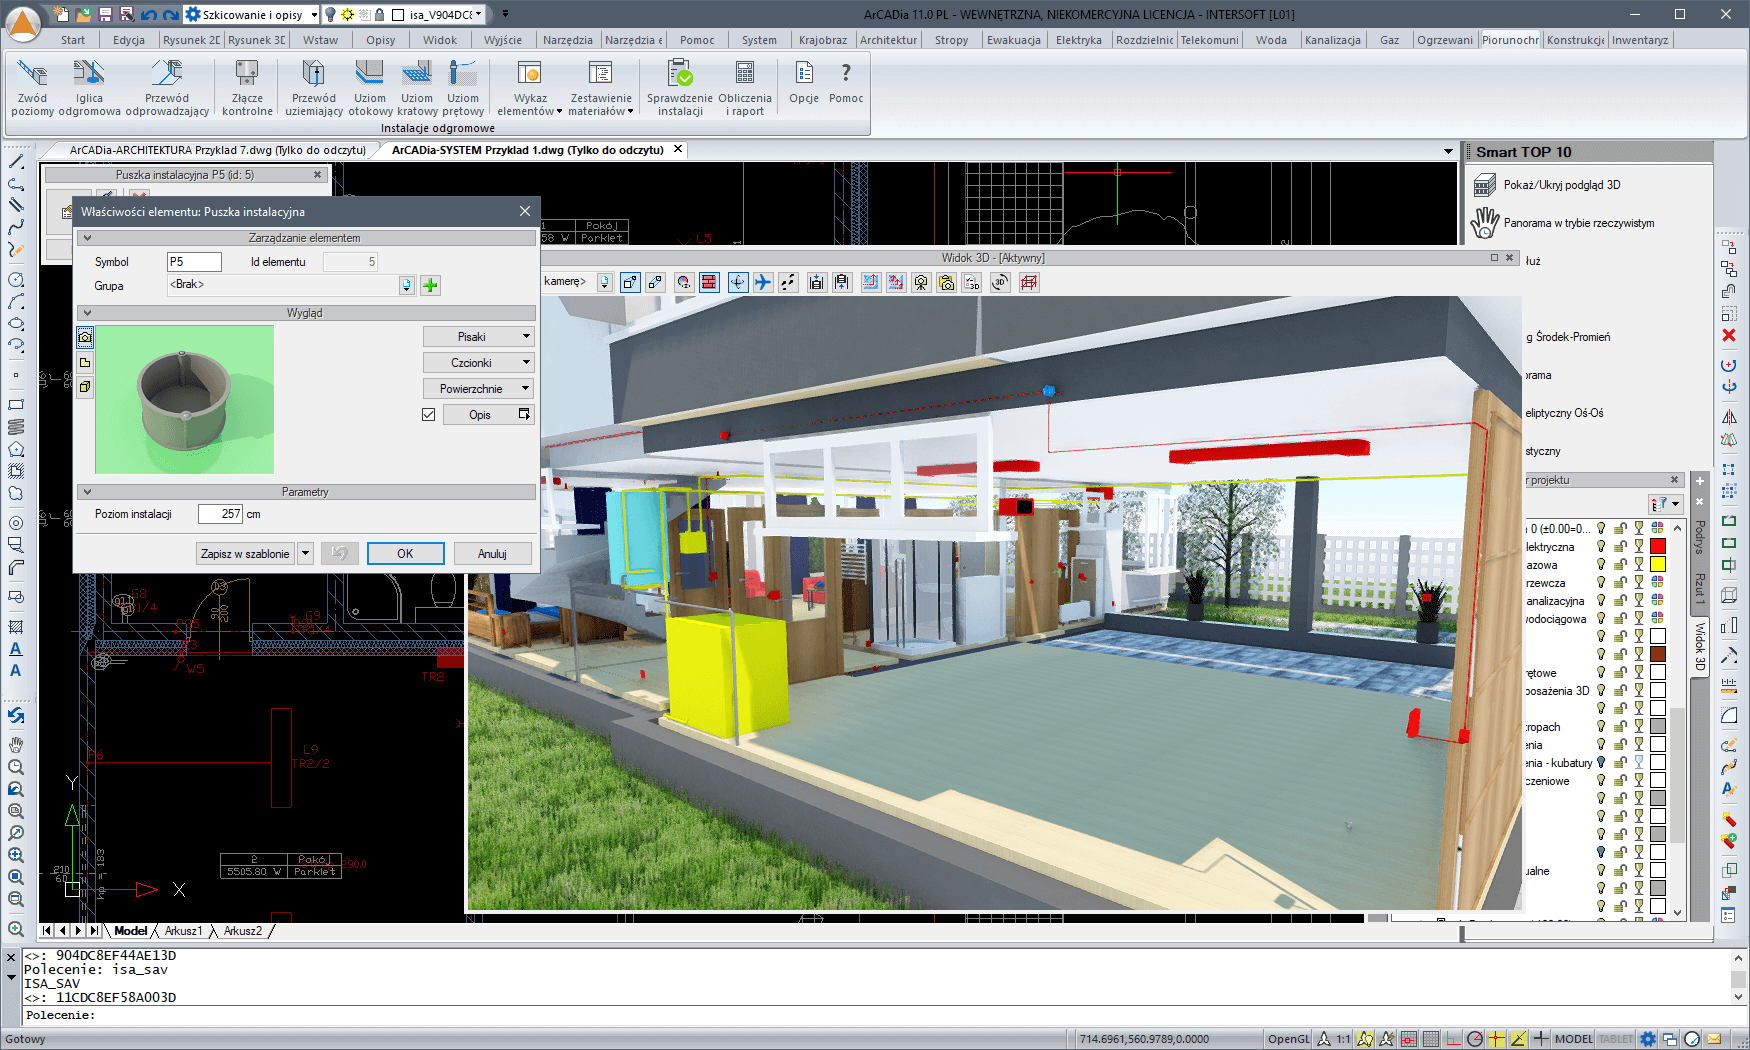The width and height of the screenshot is (1750, 1050).
Task: Click the red grid icon in 3D toolbar
Action: pyautogui.click(x=1029, y=282)
